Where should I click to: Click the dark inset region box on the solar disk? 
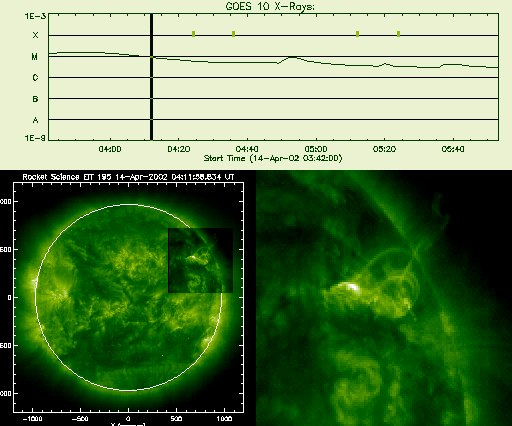[200, 260]
